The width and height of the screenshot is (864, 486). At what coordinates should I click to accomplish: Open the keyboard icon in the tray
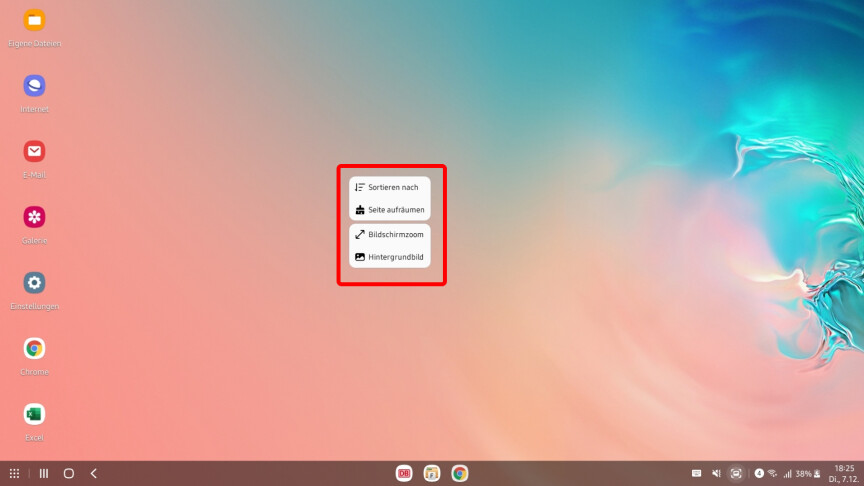[696, 473]
